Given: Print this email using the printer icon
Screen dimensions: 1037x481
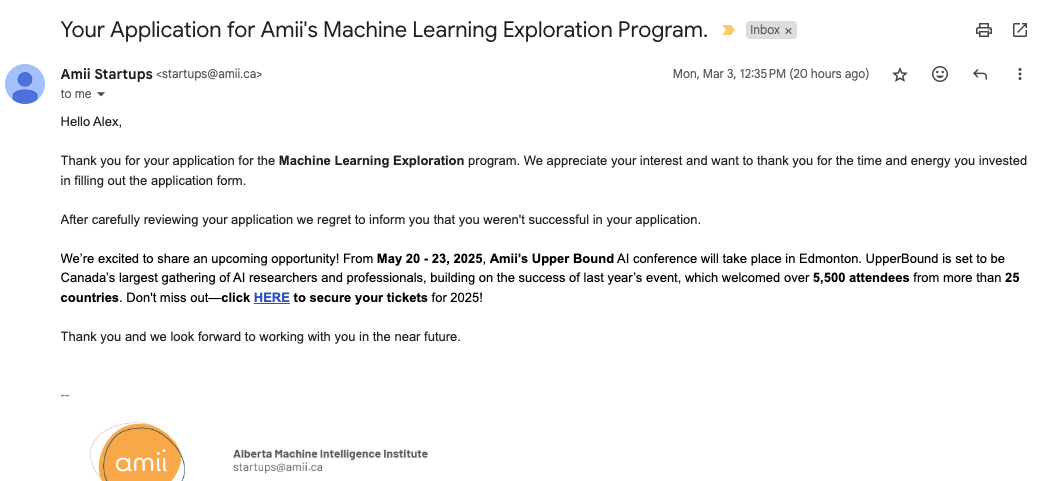Looking at the screenshot, I should coord(984,30).
